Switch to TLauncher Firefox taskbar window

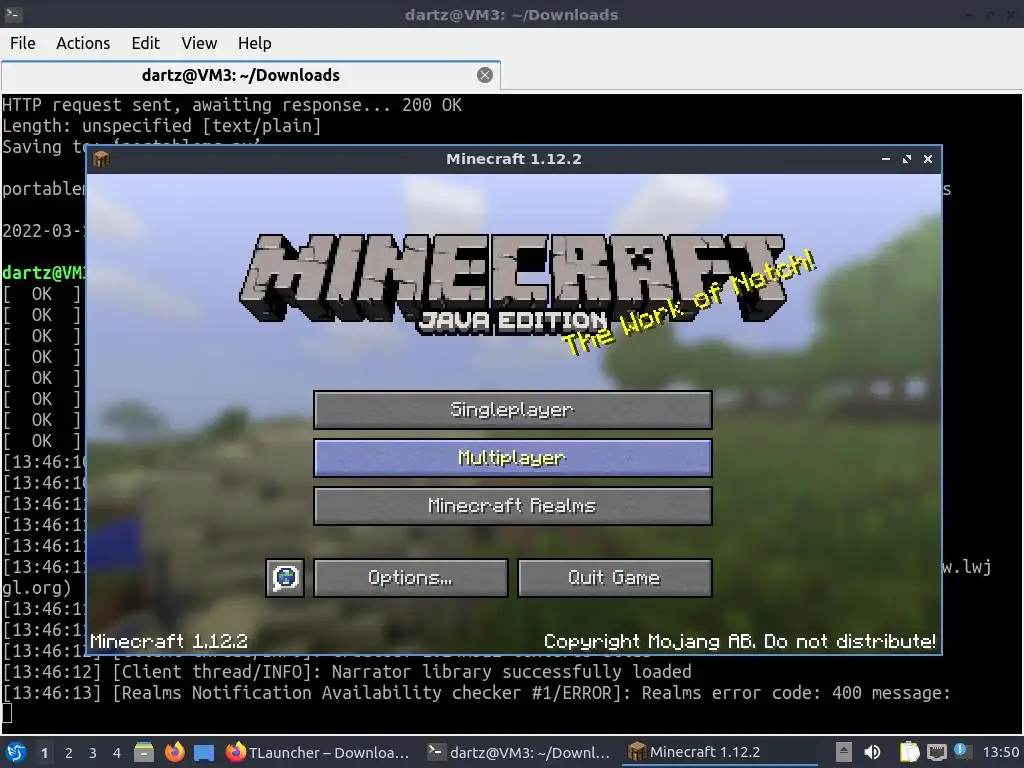coord(318,752)
